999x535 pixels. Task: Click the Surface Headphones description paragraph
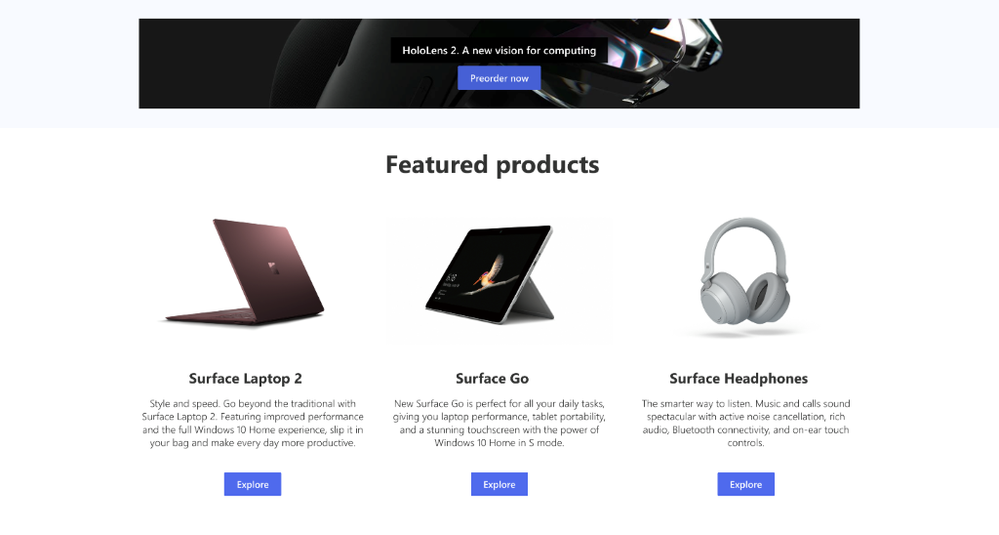[x=745, y=423]
